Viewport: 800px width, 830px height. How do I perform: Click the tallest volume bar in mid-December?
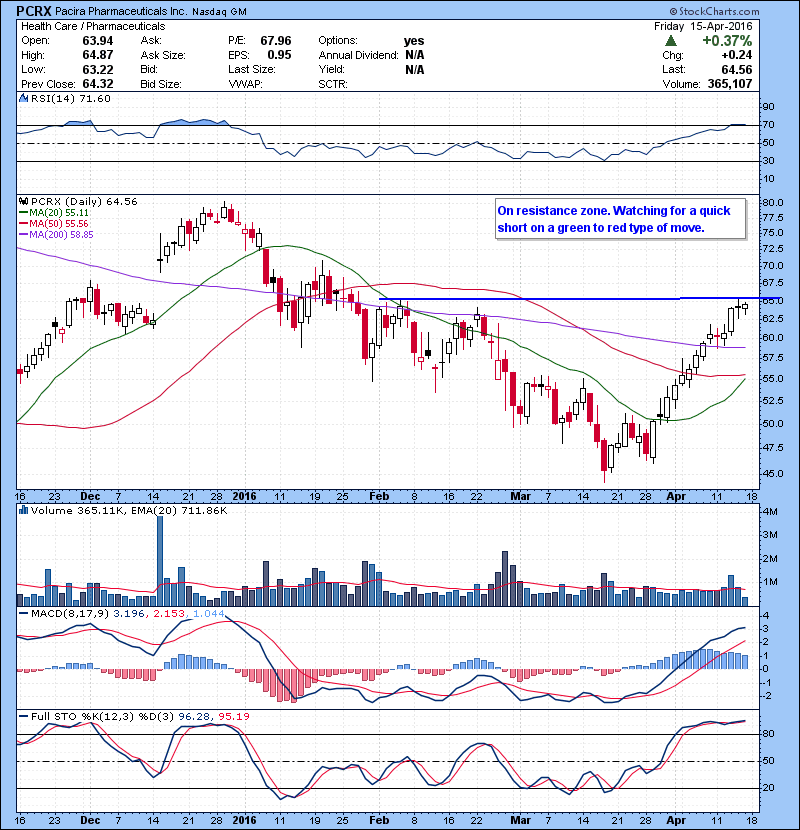160,561
